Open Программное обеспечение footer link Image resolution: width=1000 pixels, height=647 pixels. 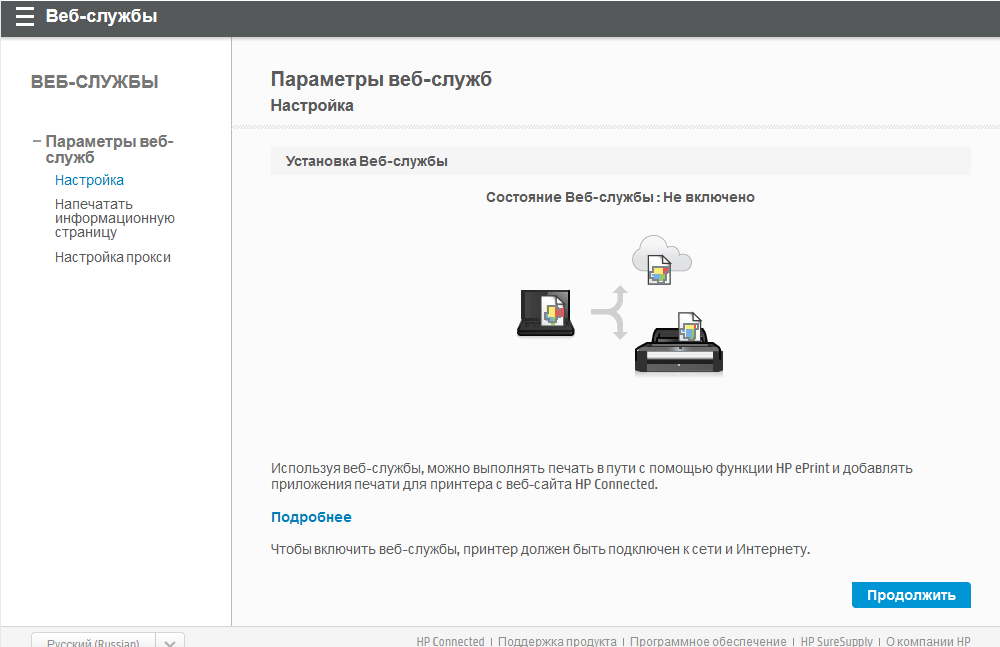coord(709,641)
